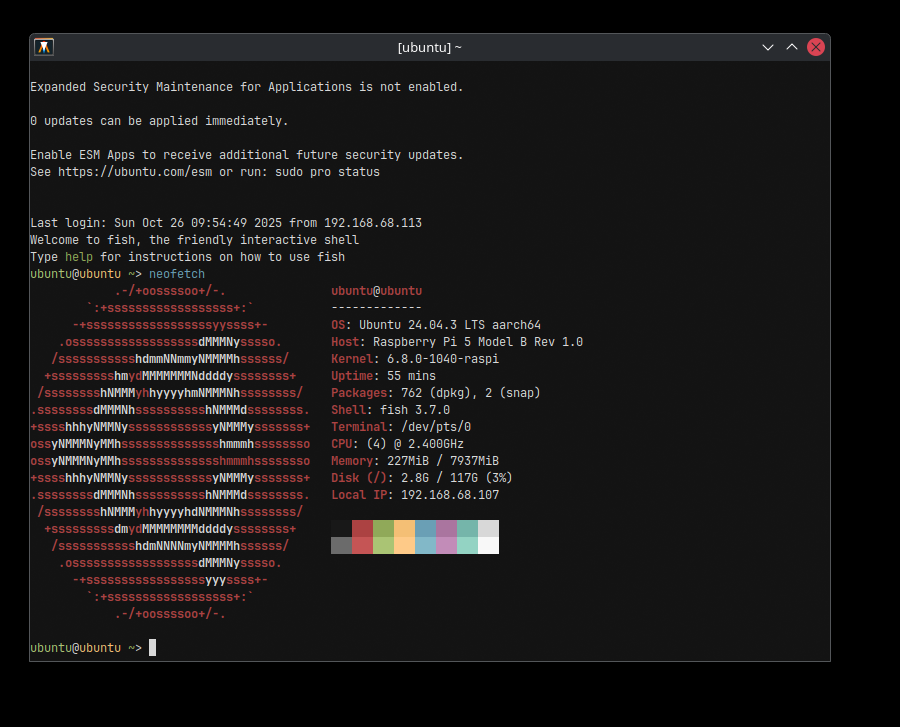Click the black swatch in top palette row
This screenshot has width=900, height=727.
point(342,528)
